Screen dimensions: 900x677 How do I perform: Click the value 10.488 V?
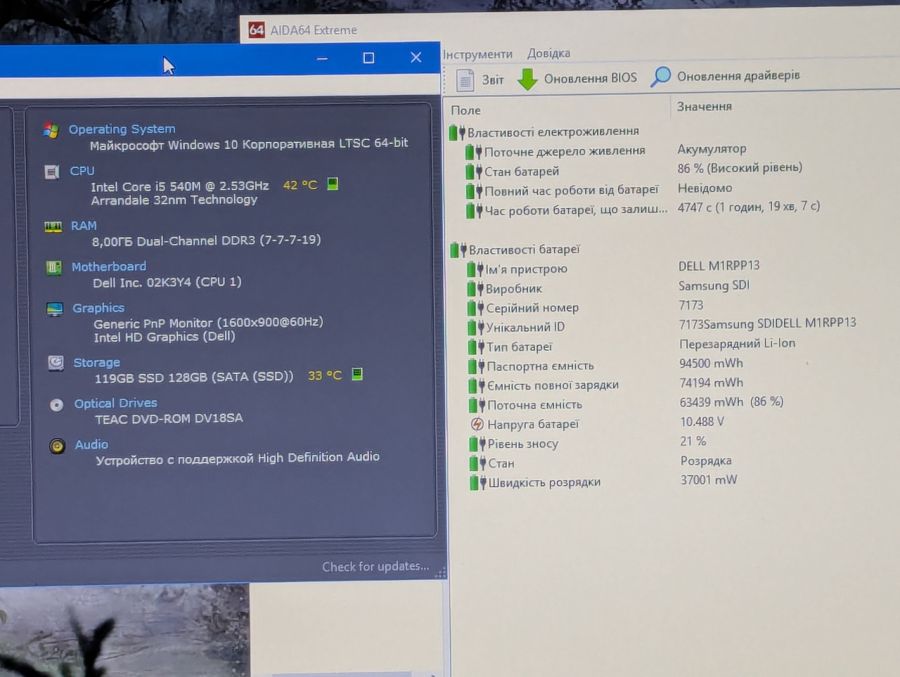point(703,422)
